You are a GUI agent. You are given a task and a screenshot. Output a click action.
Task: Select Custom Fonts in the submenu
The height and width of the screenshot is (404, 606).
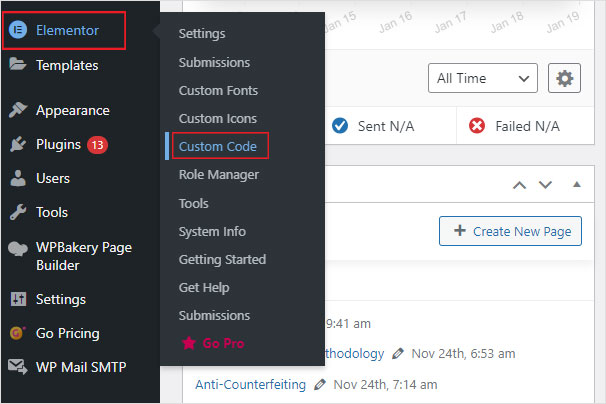tap(218, 90)
